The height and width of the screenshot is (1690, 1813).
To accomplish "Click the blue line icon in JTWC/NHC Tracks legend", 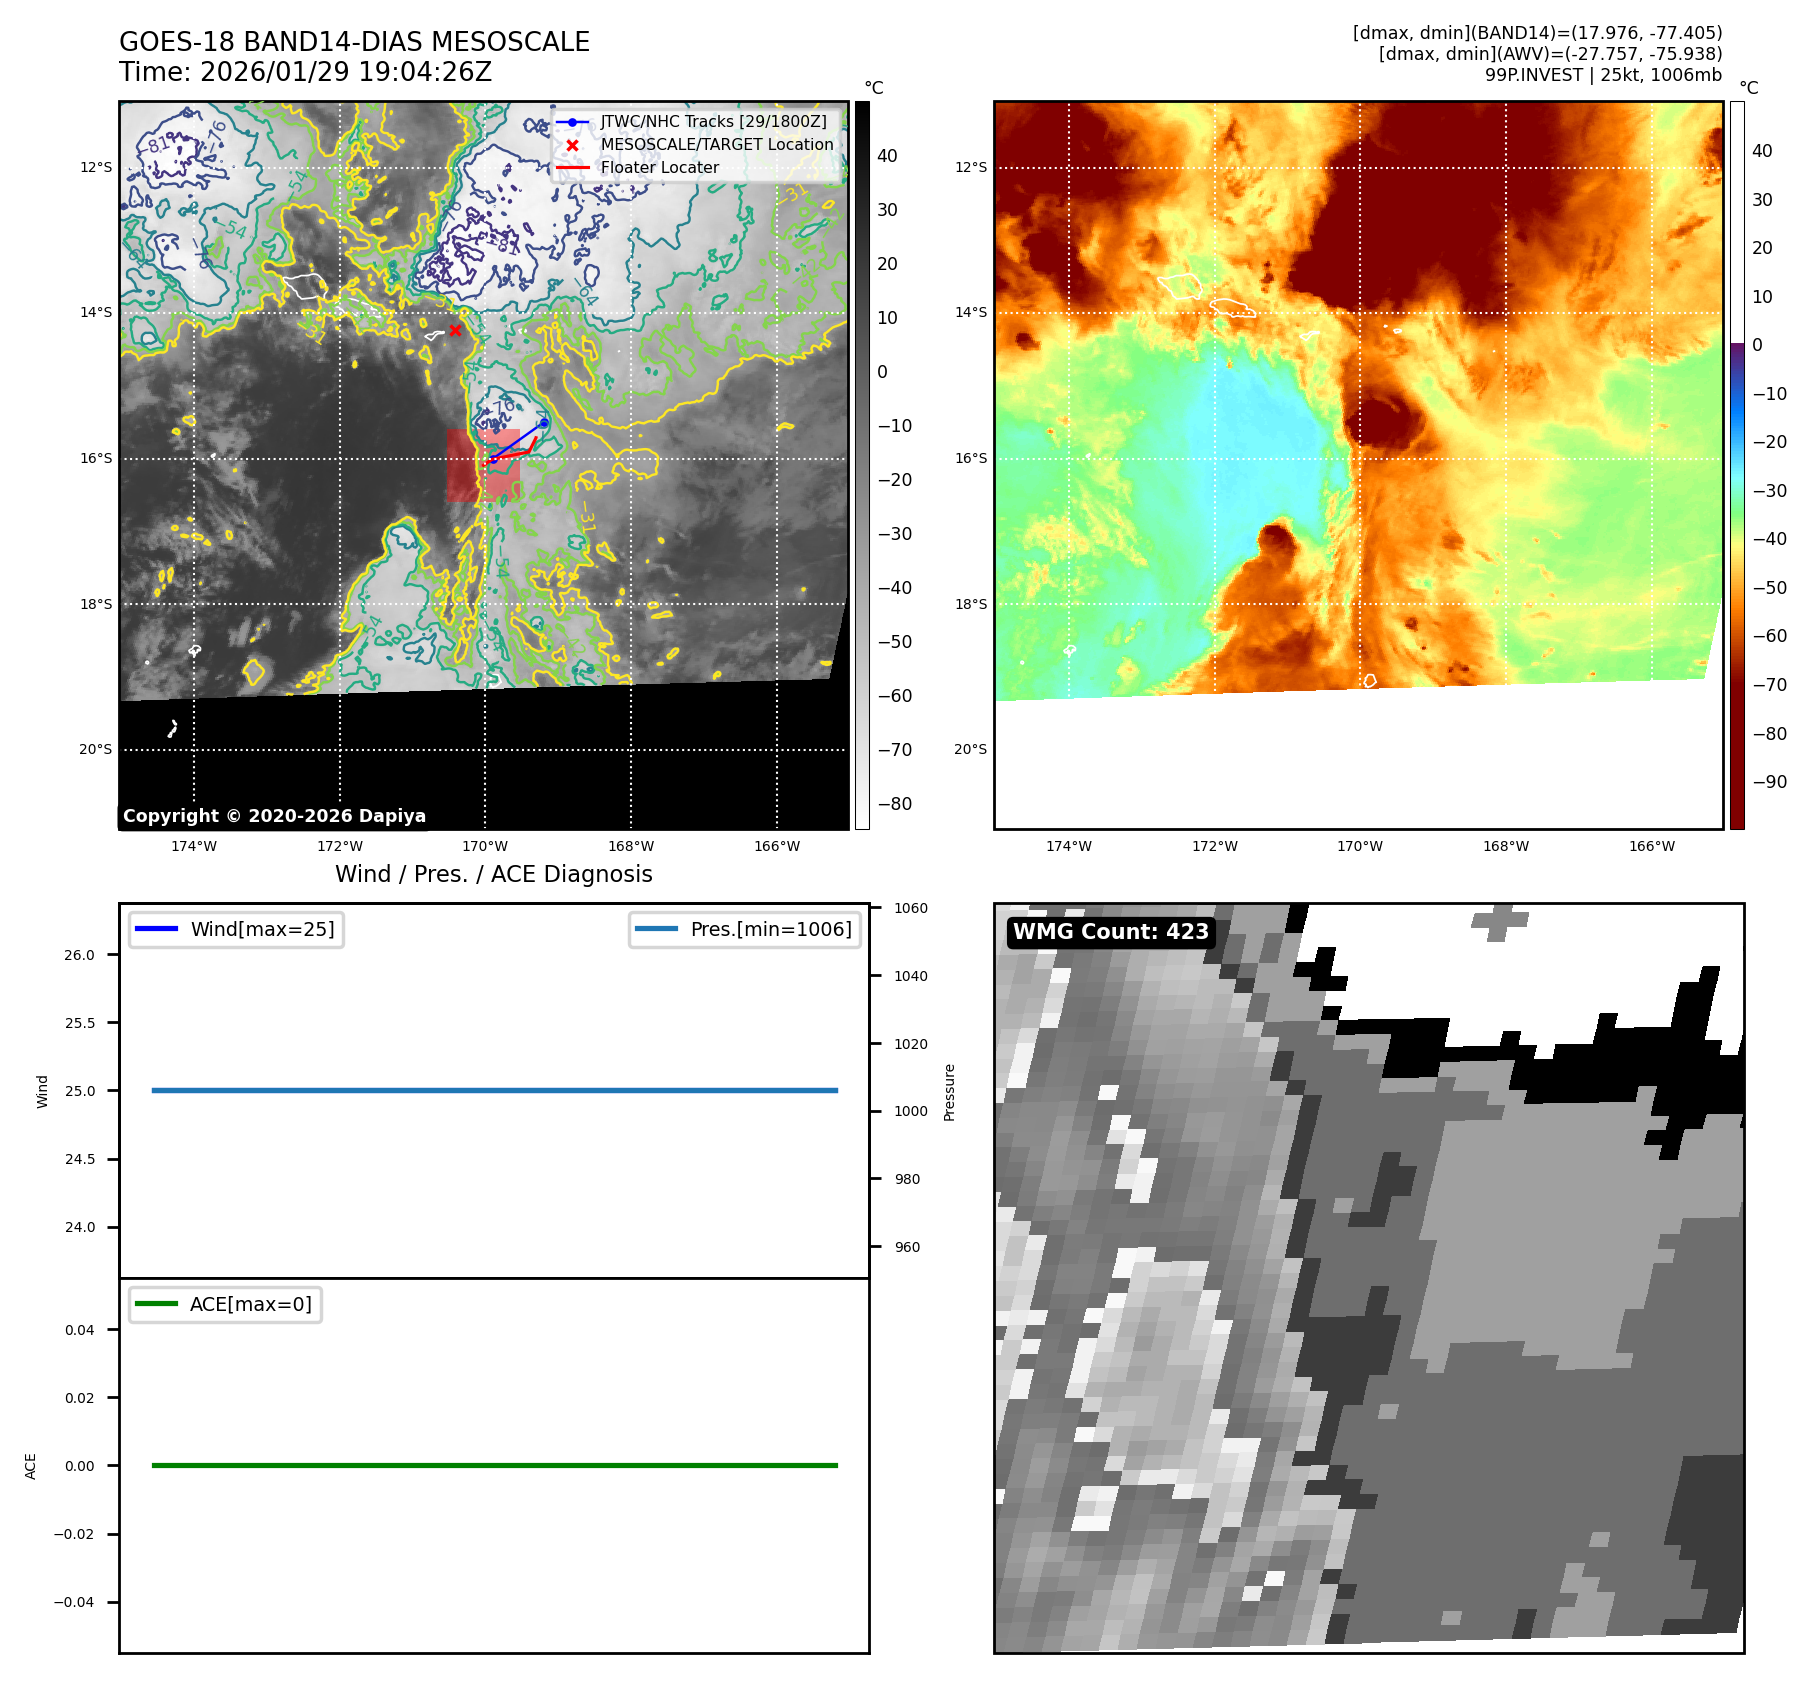I will coord(572,122).
